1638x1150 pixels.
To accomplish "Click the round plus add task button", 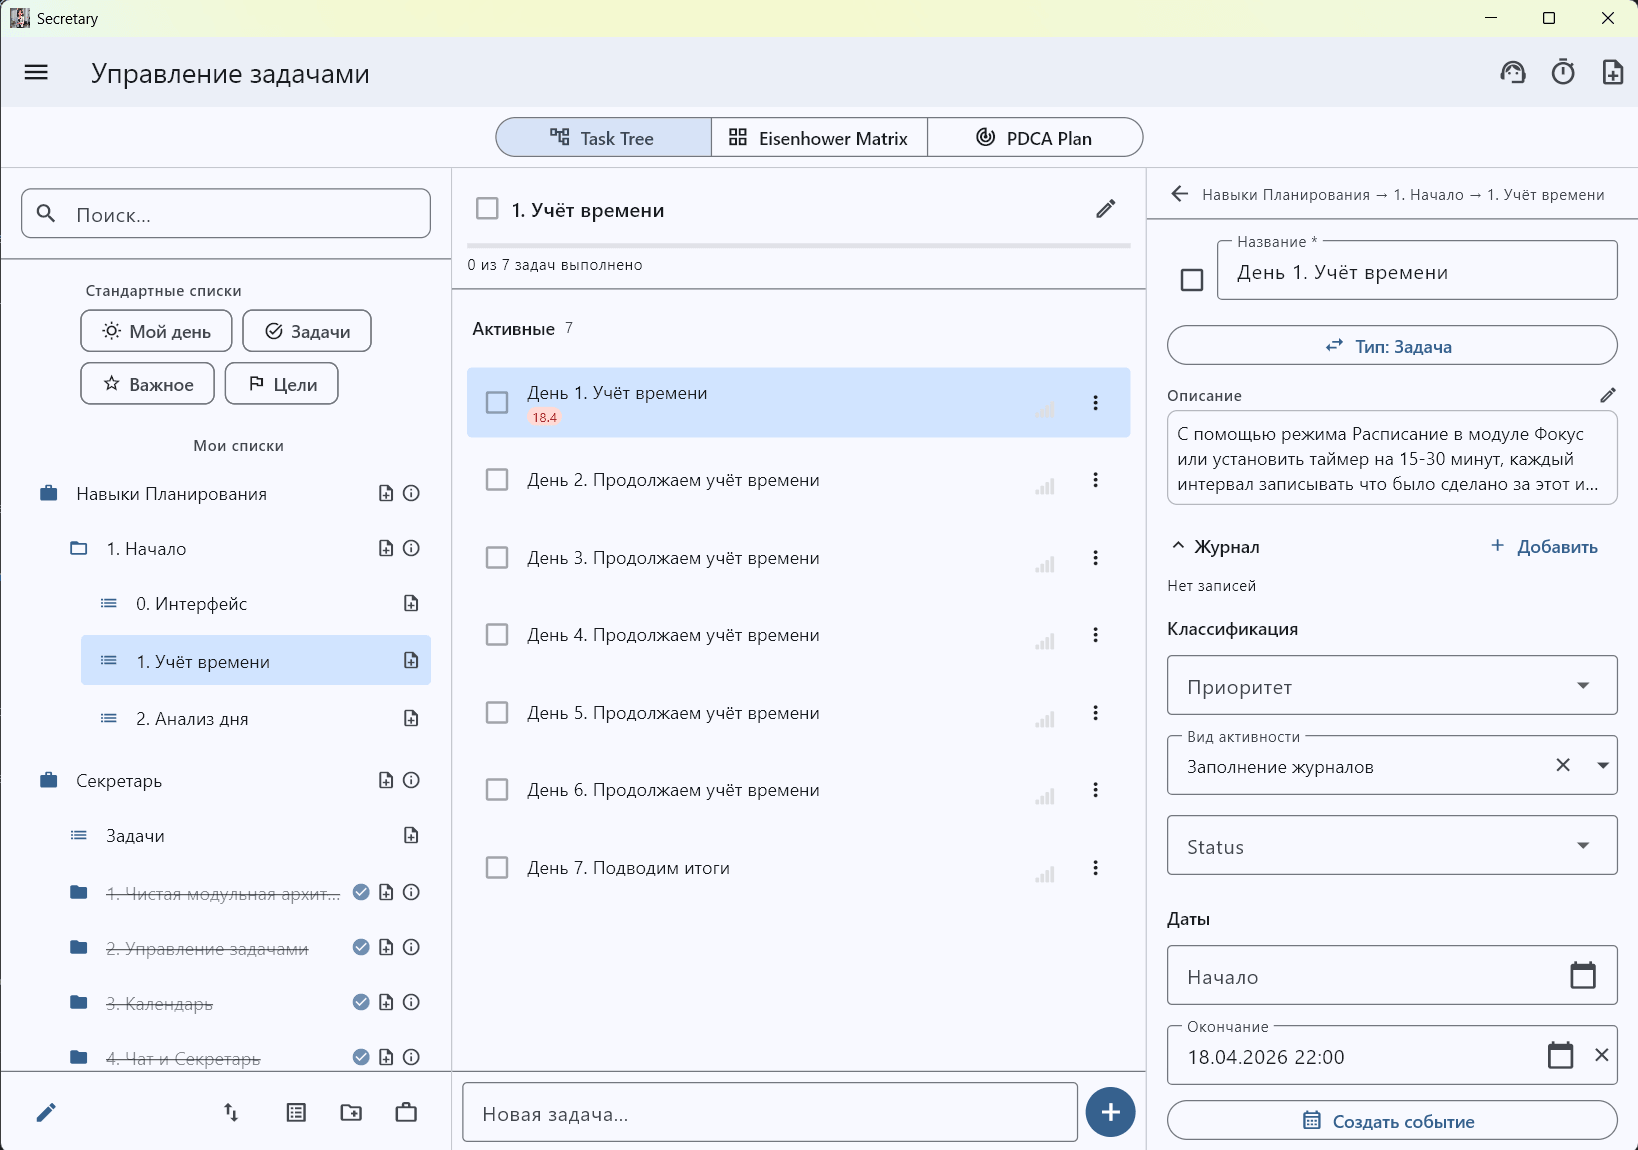I will [1110, 1112].
